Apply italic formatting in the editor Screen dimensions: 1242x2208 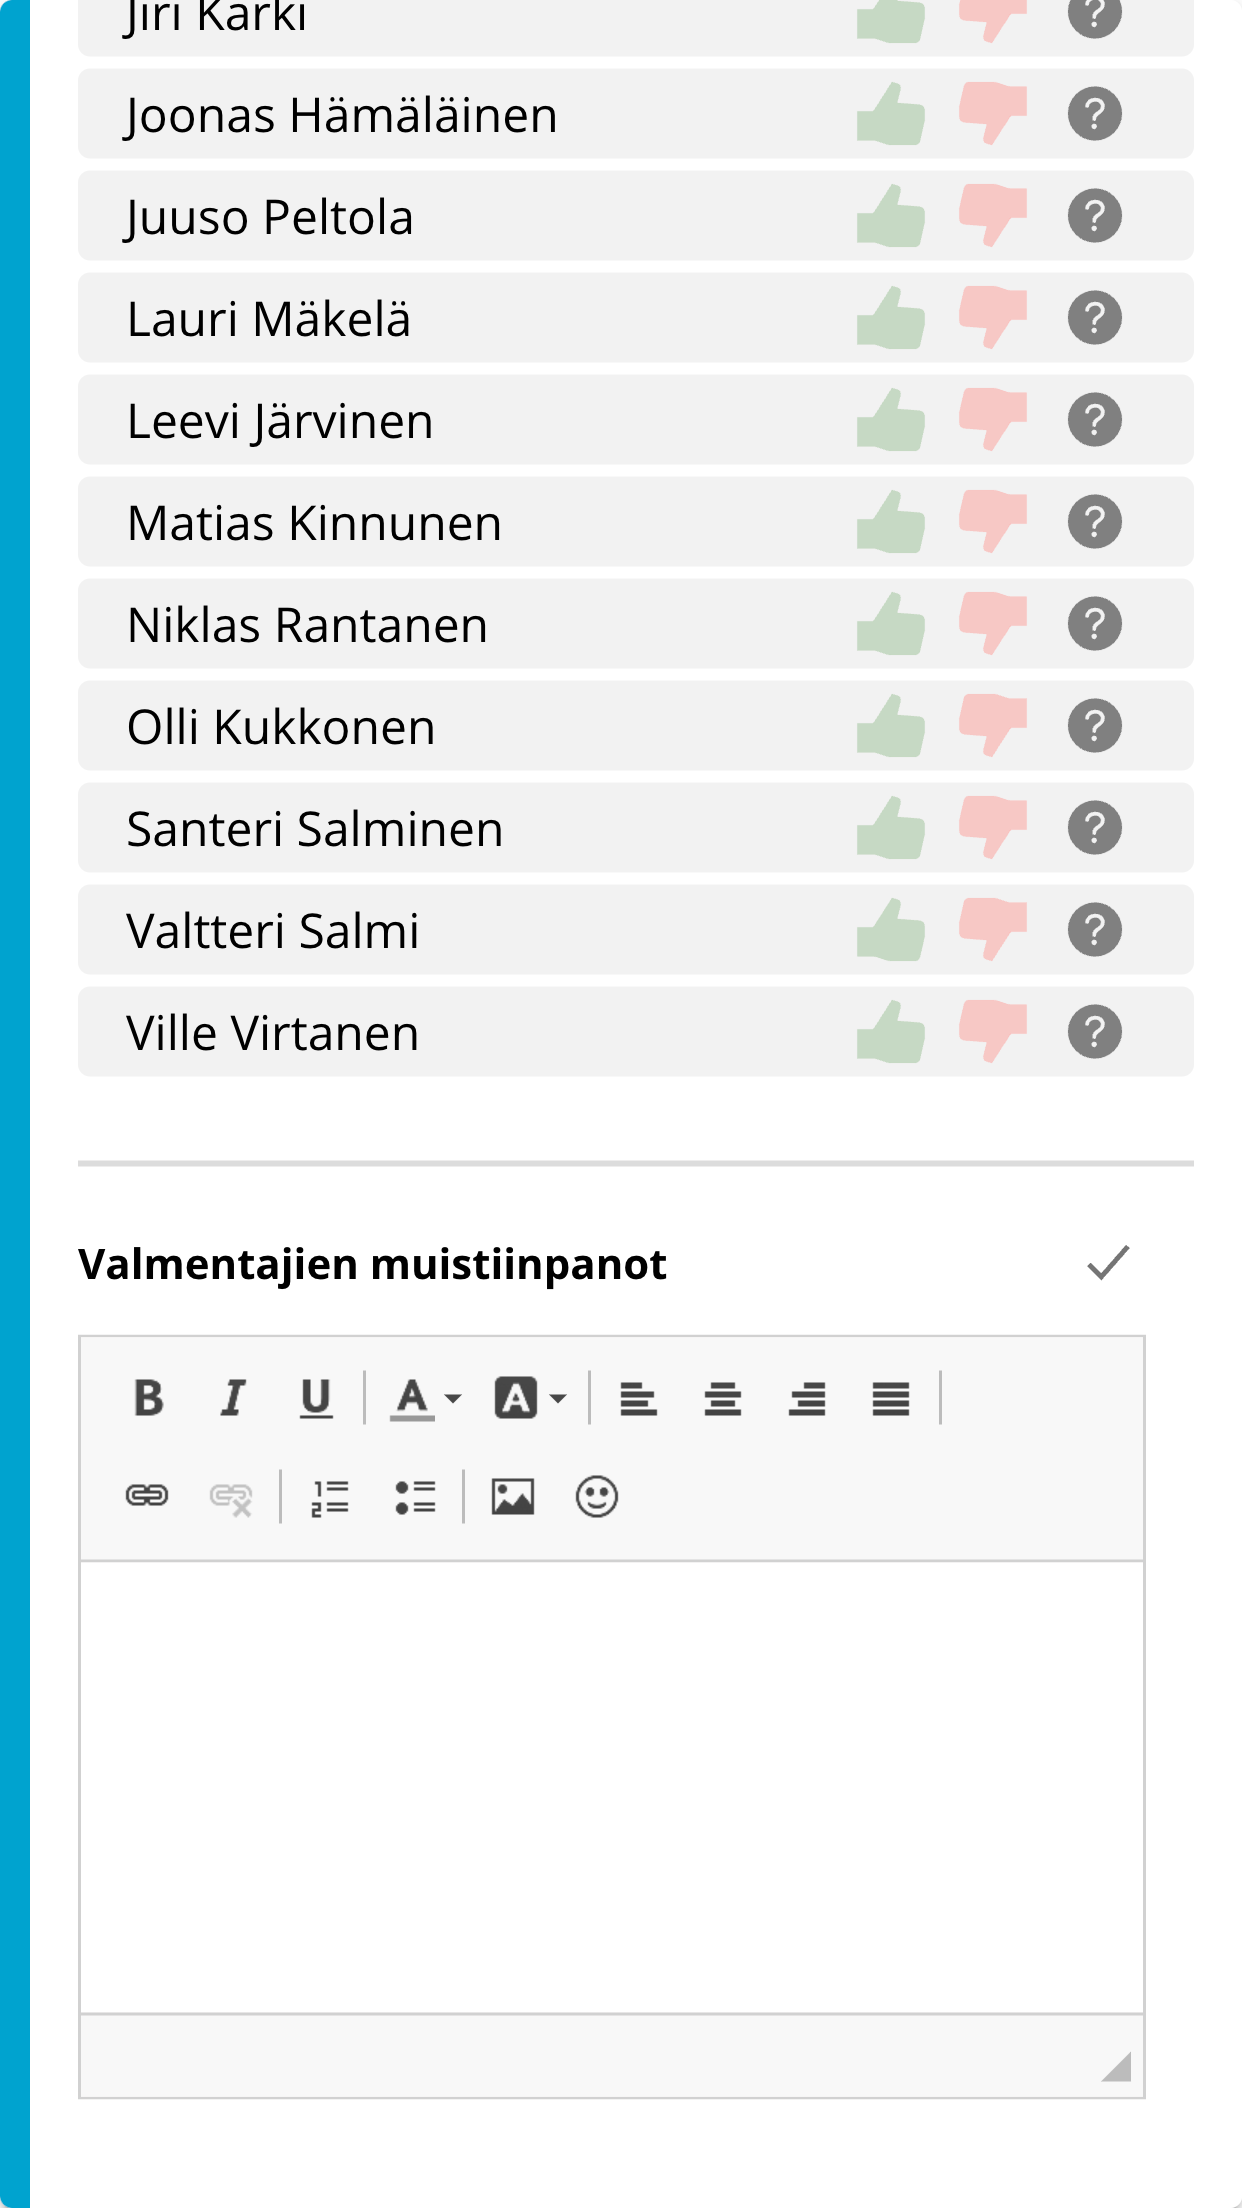click(x=232, y=1398)
